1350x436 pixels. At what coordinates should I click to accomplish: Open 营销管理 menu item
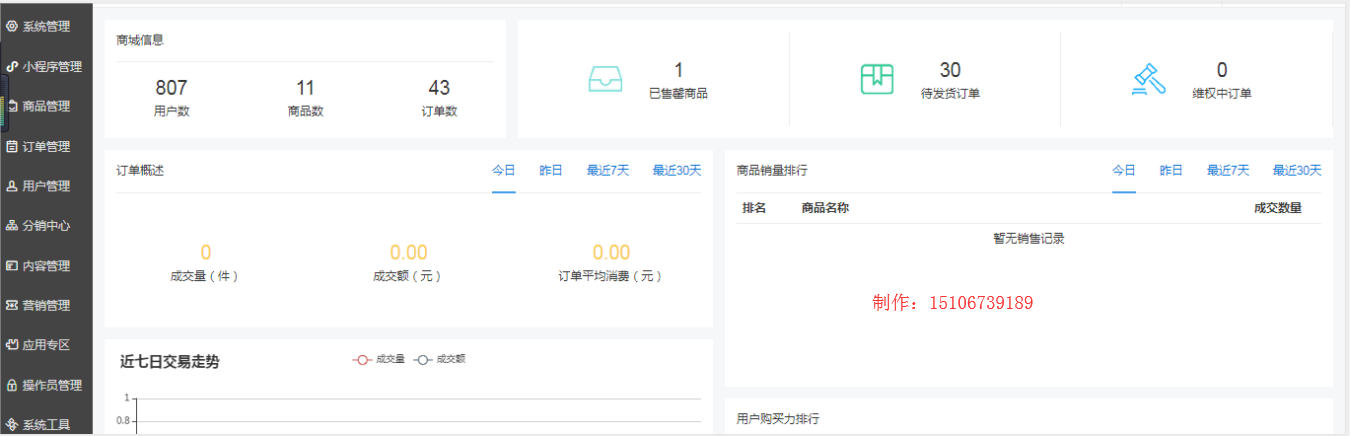click(x=46, y=305)
